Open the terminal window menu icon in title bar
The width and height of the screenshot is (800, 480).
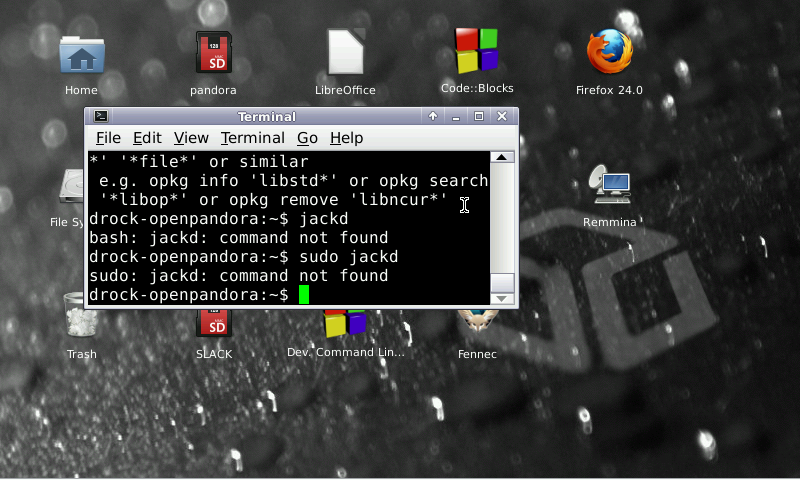click(101, 116)
